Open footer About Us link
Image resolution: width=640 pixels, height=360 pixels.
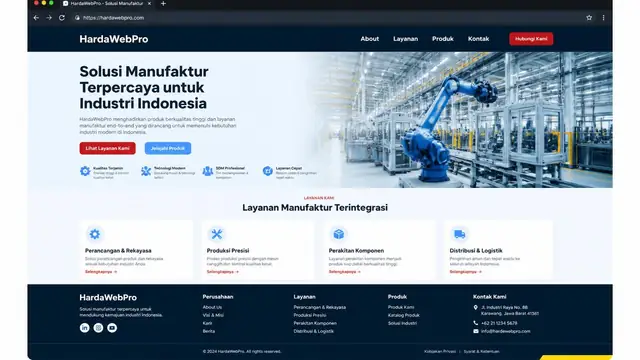coord(212,307)
